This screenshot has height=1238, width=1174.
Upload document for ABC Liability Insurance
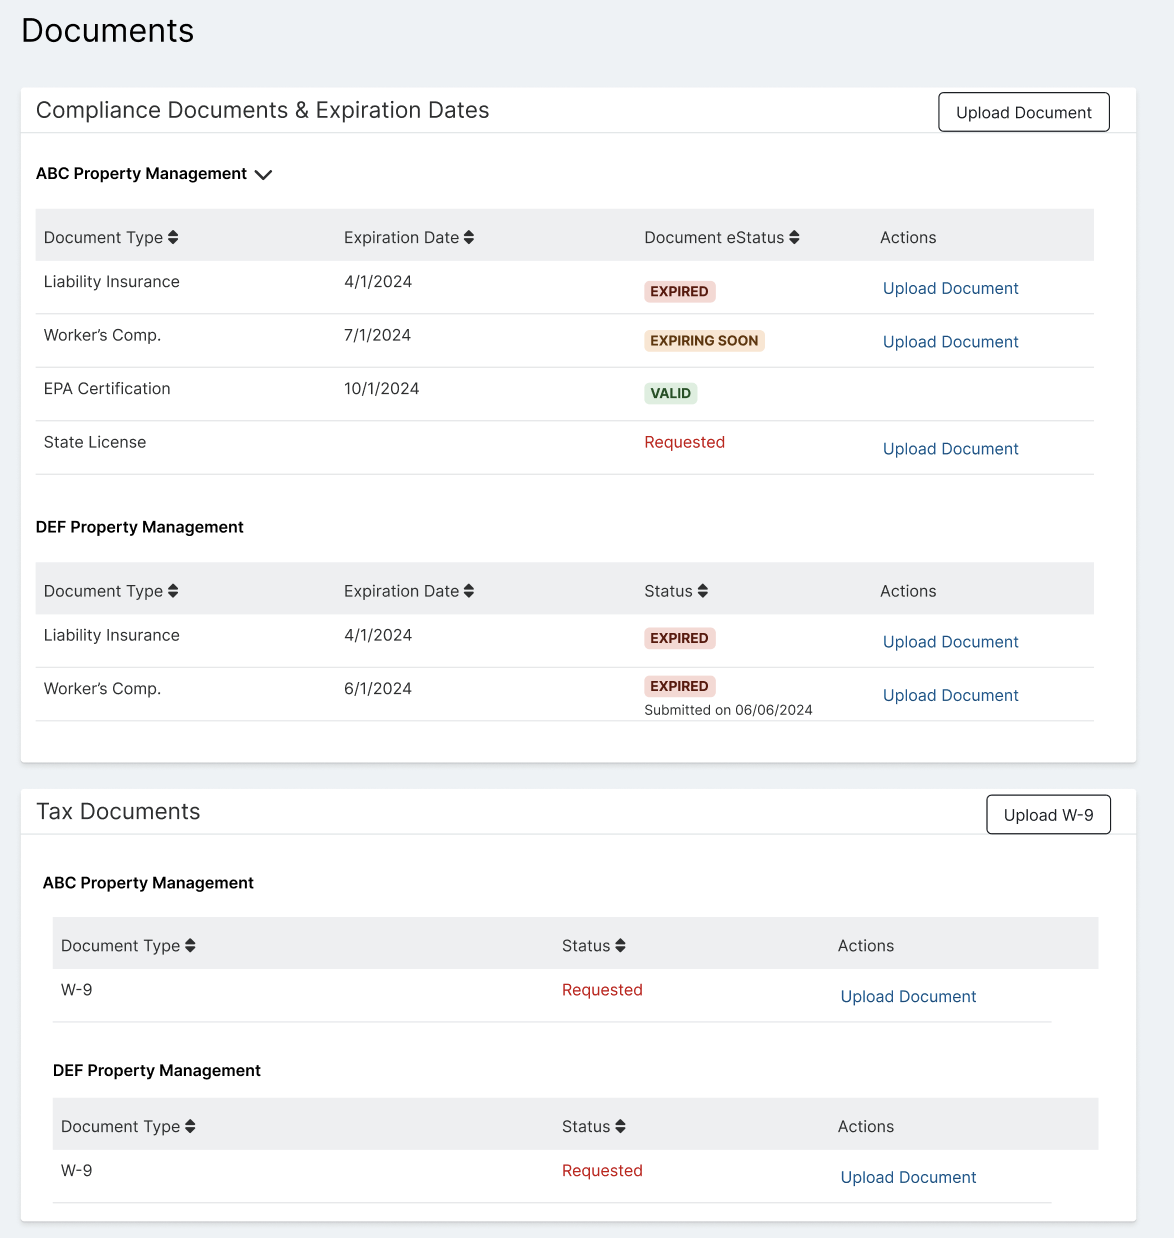pyautogui.click(x=950, y=289)
